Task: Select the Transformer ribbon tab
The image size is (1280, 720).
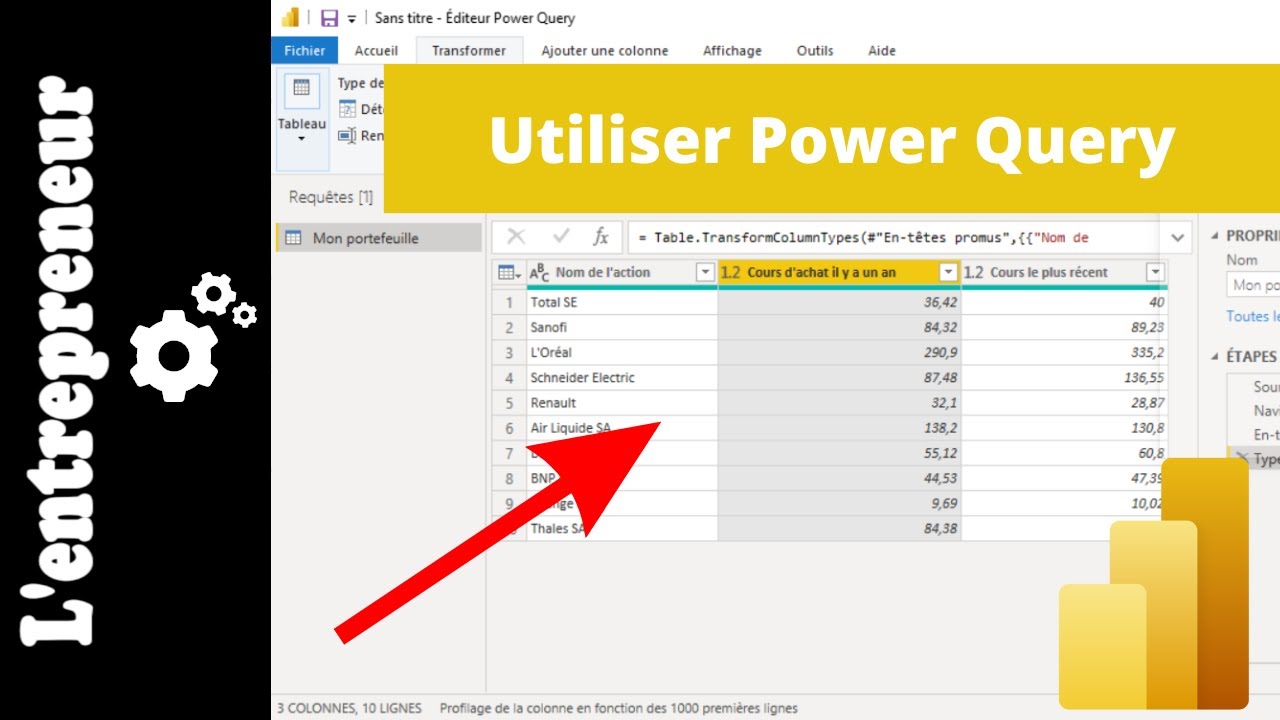Action: (x=469, y=50)
